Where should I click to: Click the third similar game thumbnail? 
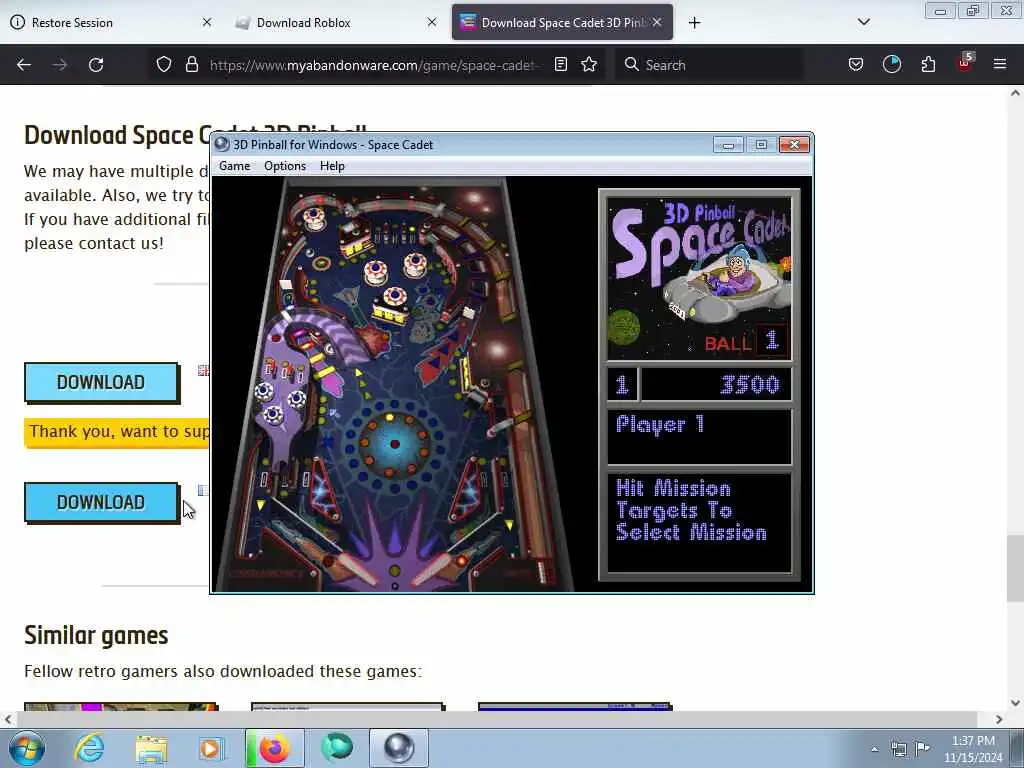click(x=575, y=707)
